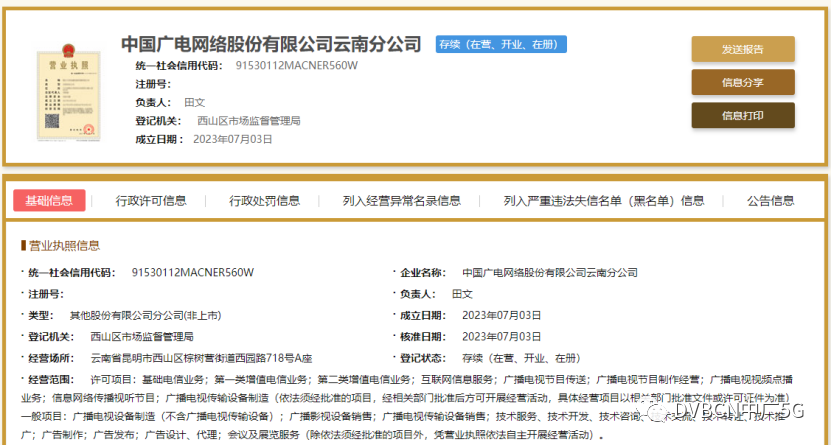831x446 pixels.
Task: Click the 营业执照信息 section heading
Action: pos(64,245)
